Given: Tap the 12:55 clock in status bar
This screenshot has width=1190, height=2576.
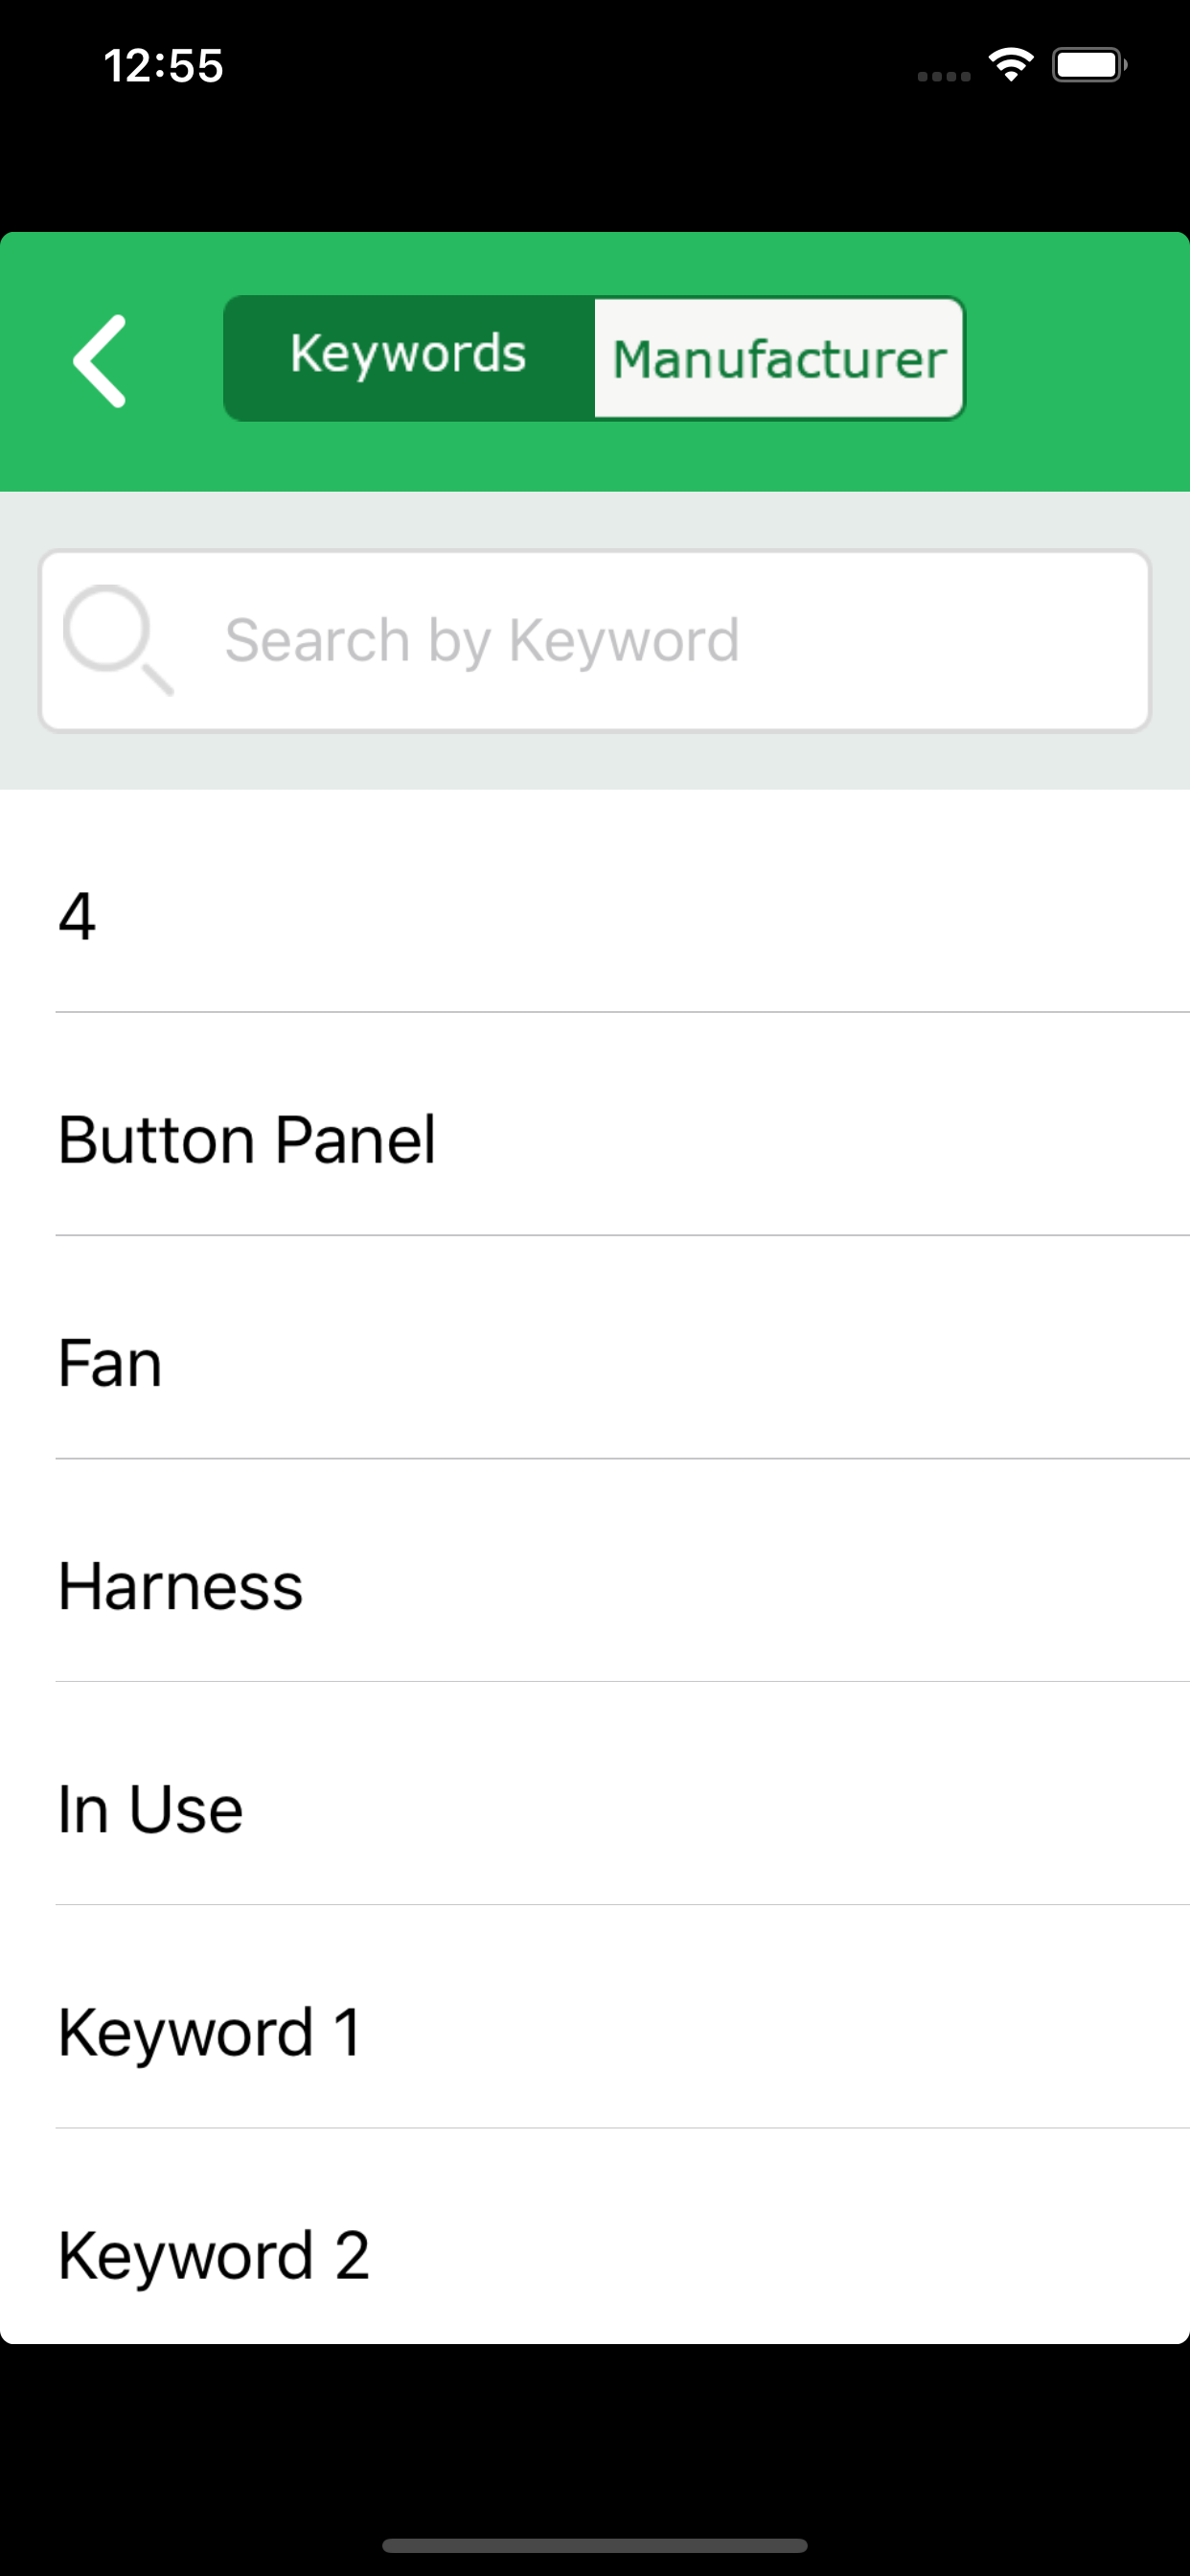Looking at the screenshot, I should [163, 66].
